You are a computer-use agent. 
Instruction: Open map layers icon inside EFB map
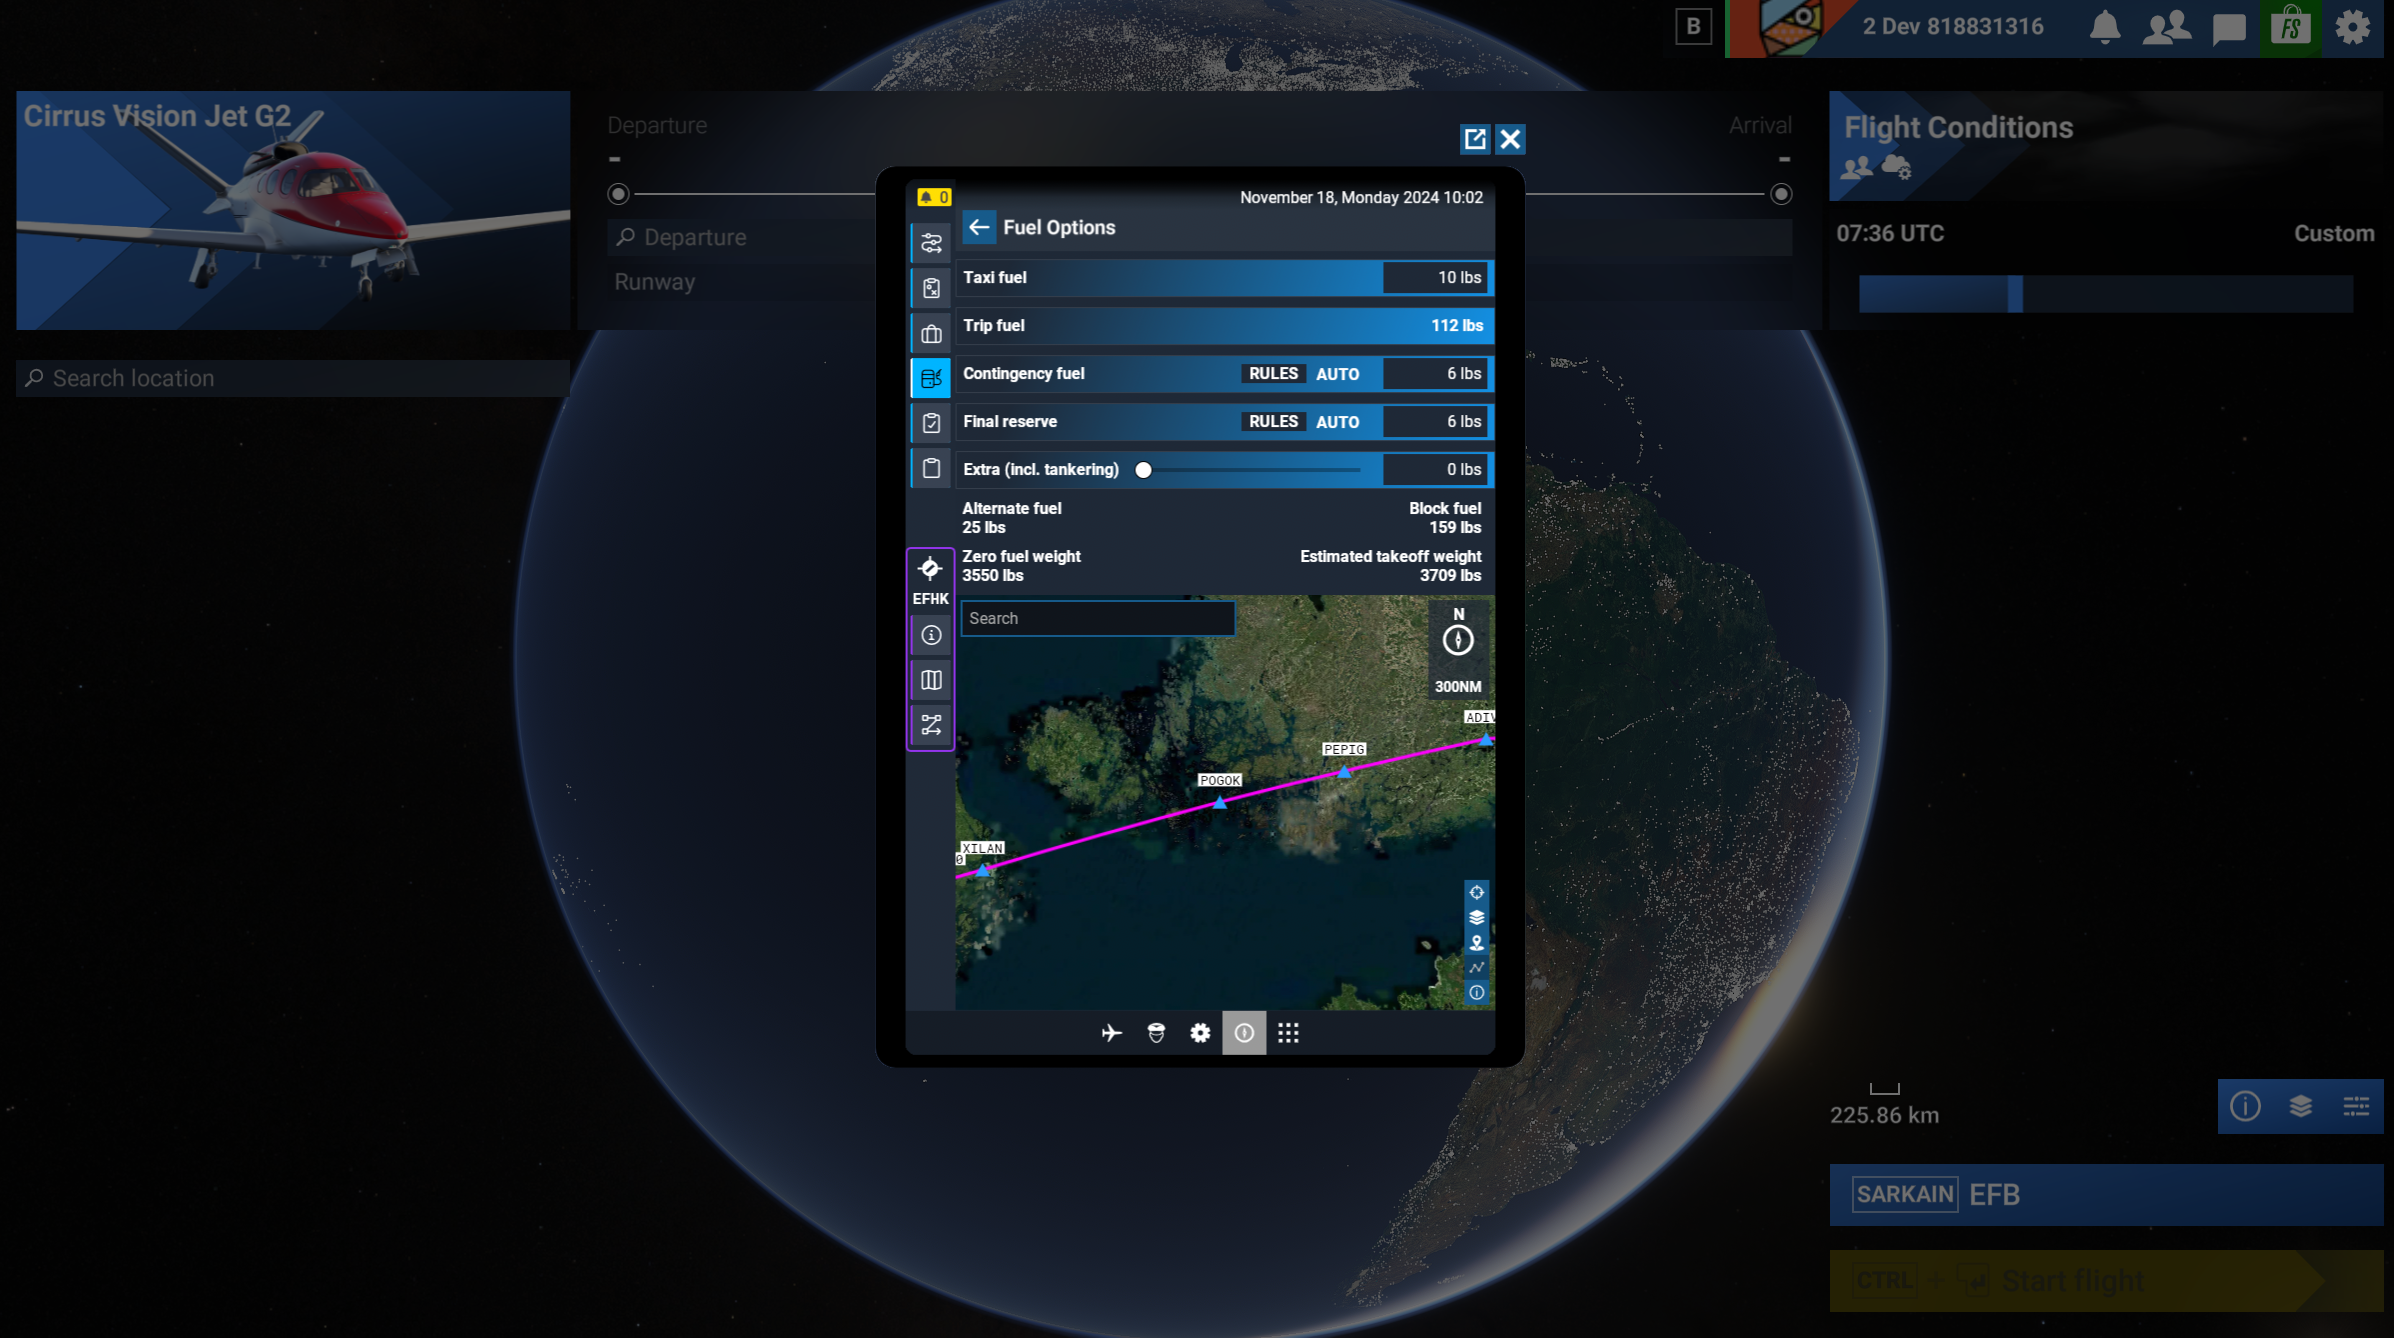click(1476, 917)
